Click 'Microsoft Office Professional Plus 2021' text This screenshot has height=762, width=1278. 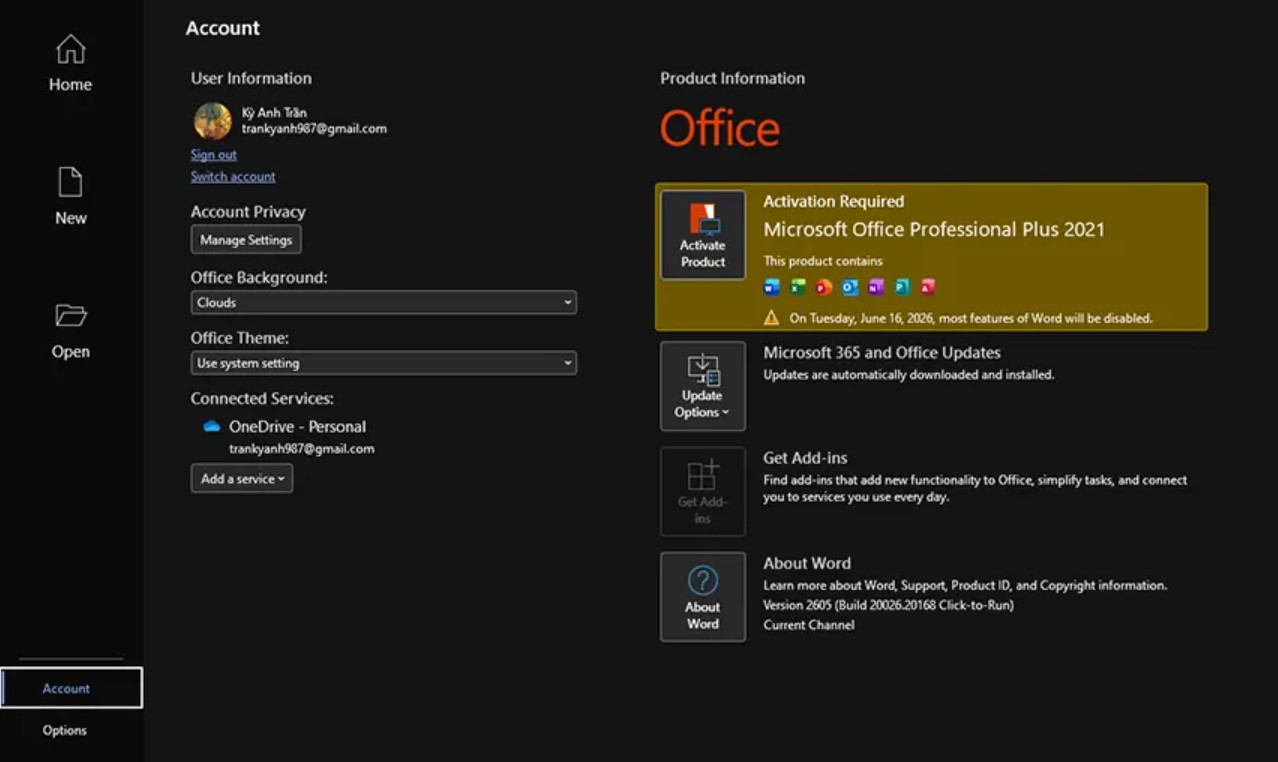[x=934, y=229]
